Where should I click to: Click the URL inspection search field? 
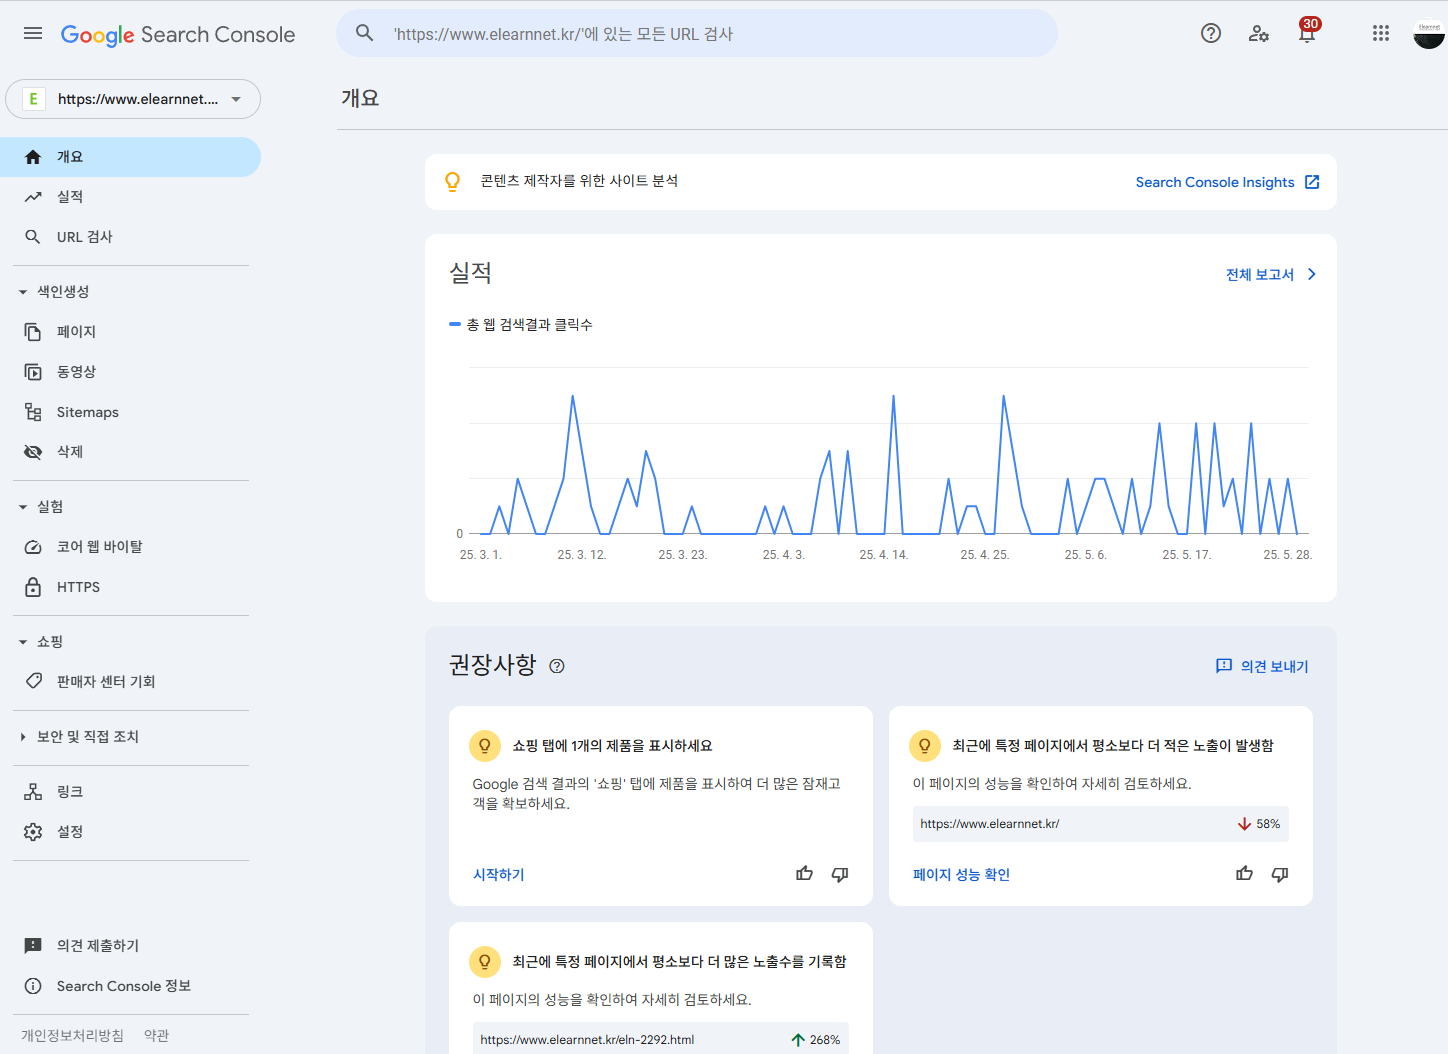pyautogui.click(x=697, y=32)
